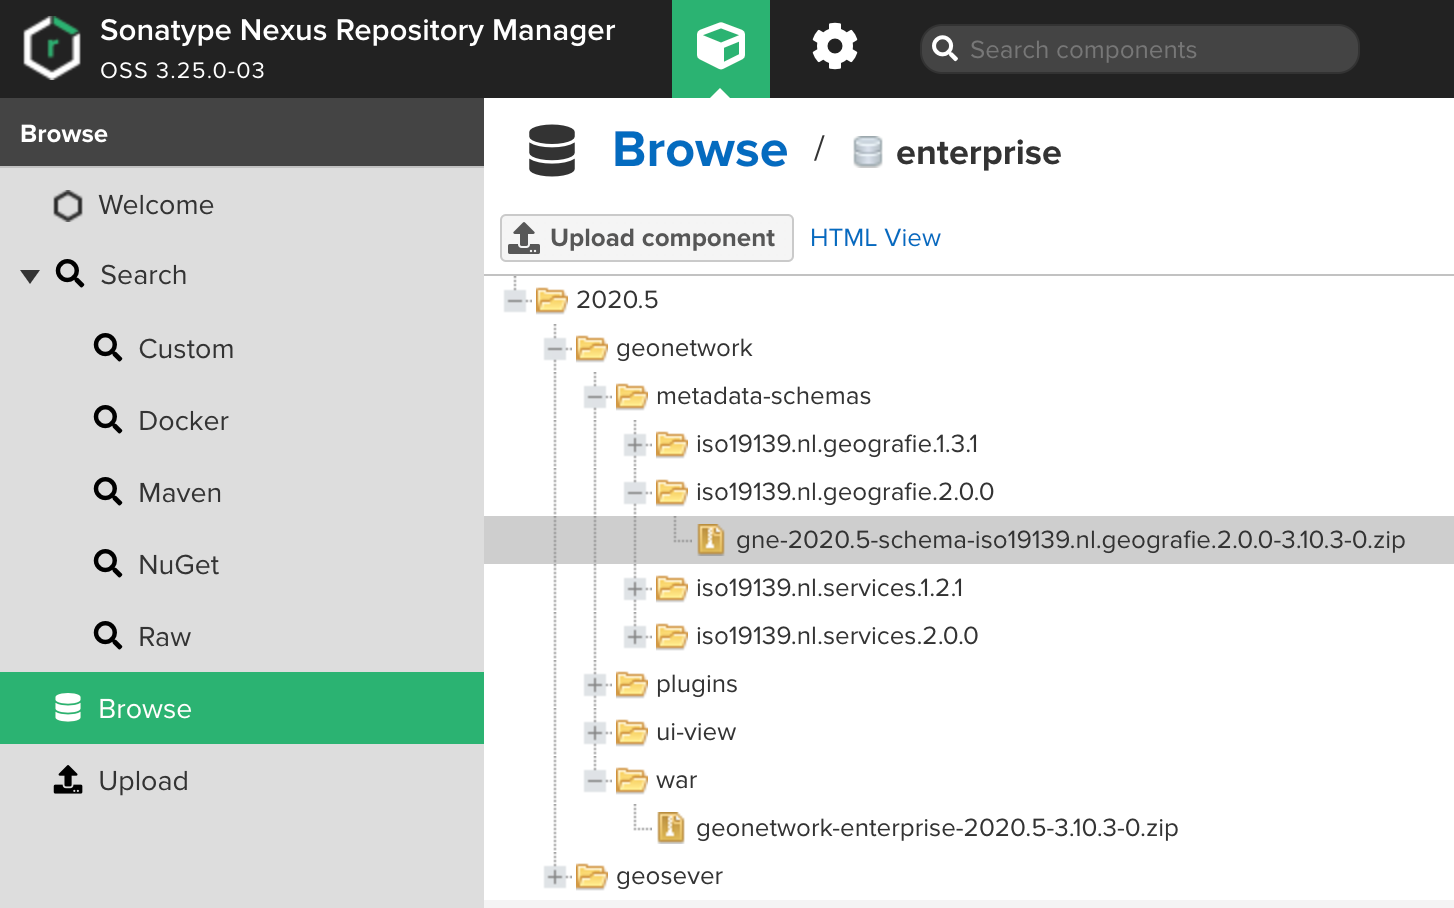Open Custom search
The image size is (1454, 908).
(x=186, y=349)
